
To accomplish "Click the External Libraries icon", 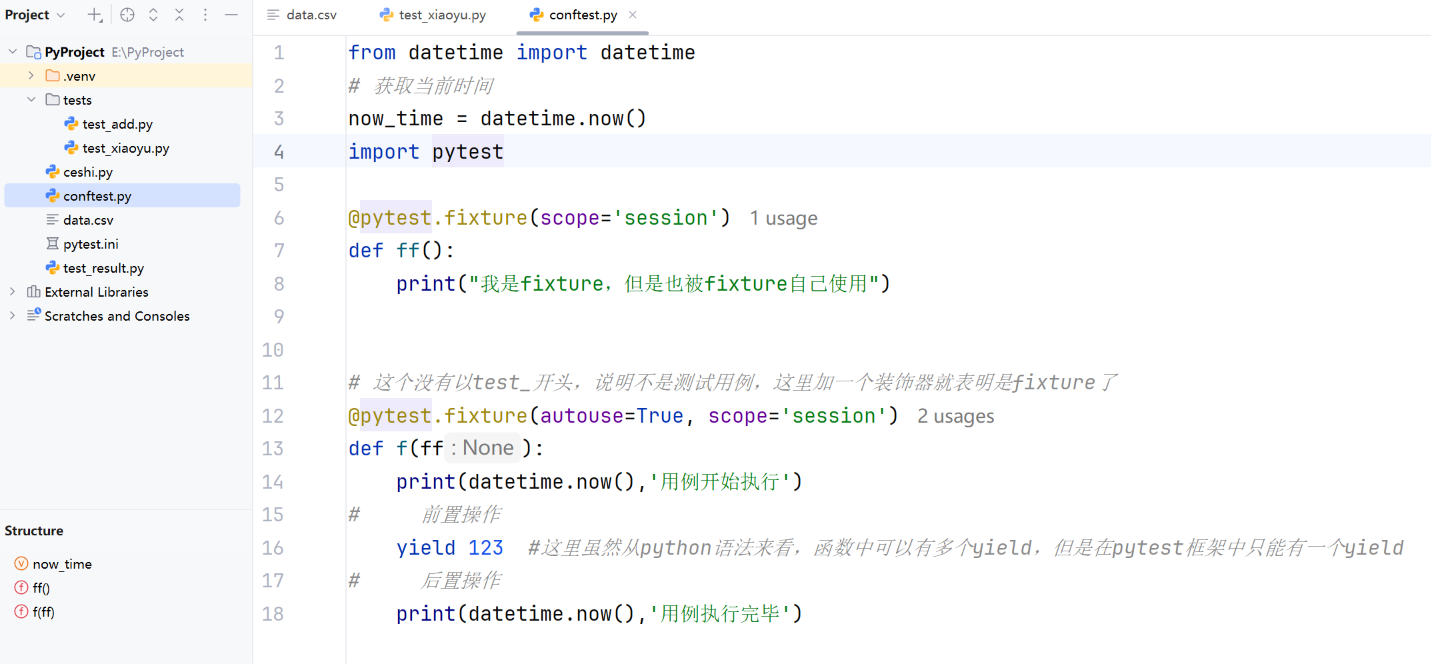I will [34, 292].
